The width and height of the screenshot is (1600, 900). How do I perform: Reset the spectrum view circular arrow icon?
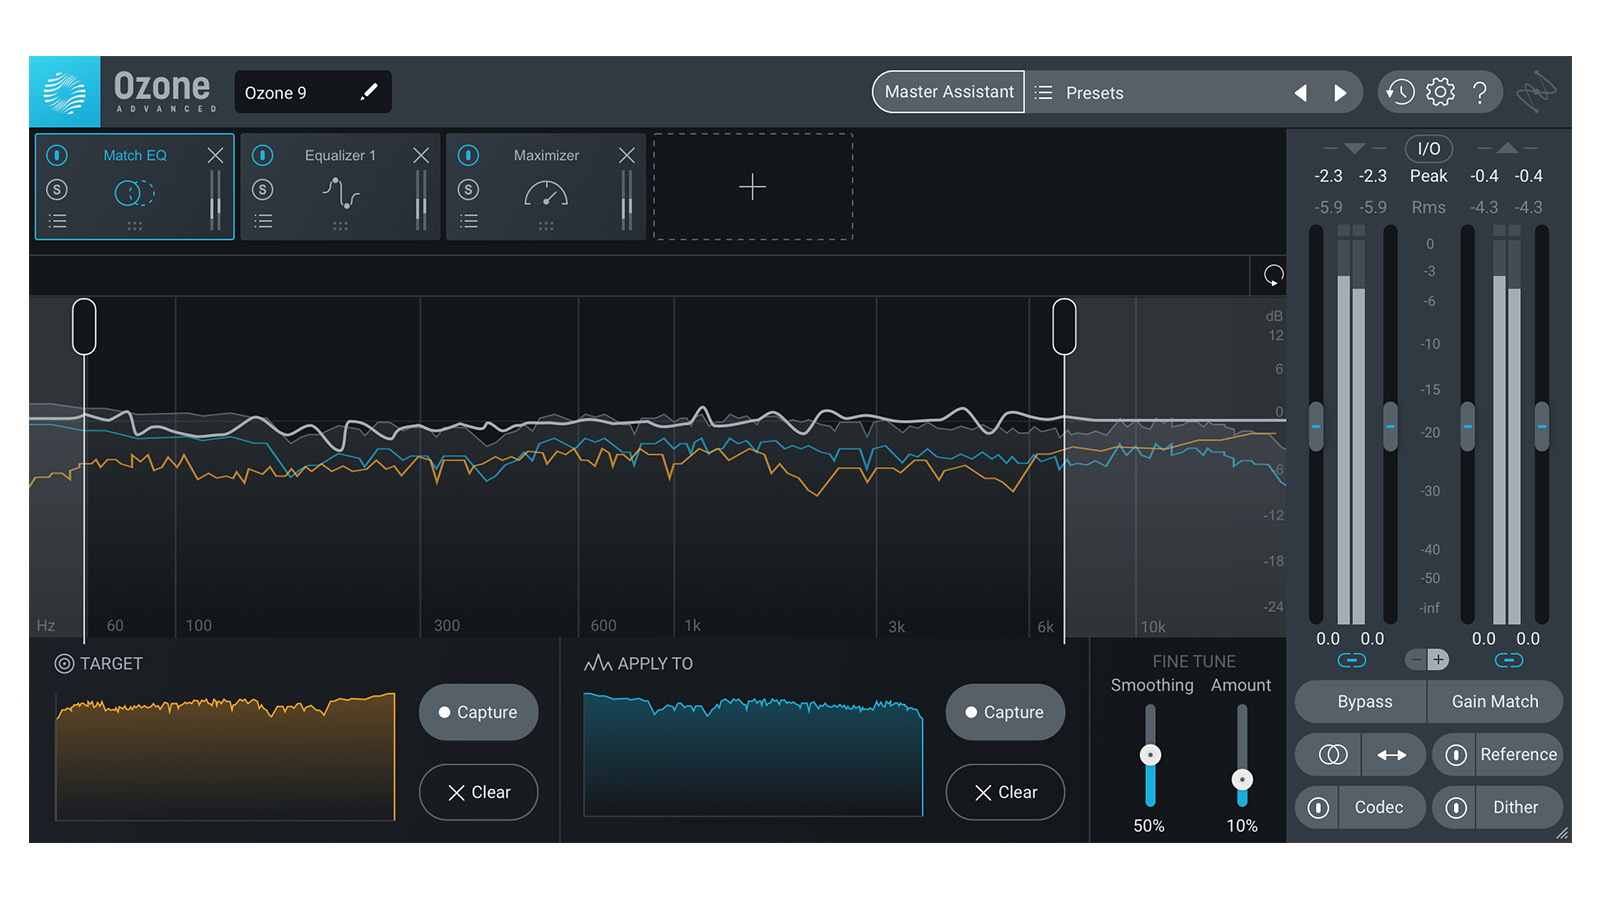point(1273,275)
